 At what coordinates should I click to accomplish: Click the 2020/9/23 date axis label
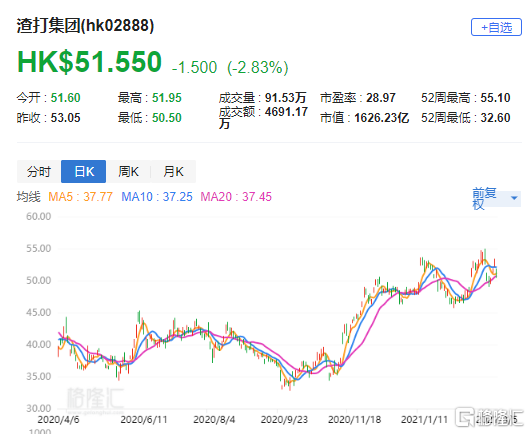(284, 420)
